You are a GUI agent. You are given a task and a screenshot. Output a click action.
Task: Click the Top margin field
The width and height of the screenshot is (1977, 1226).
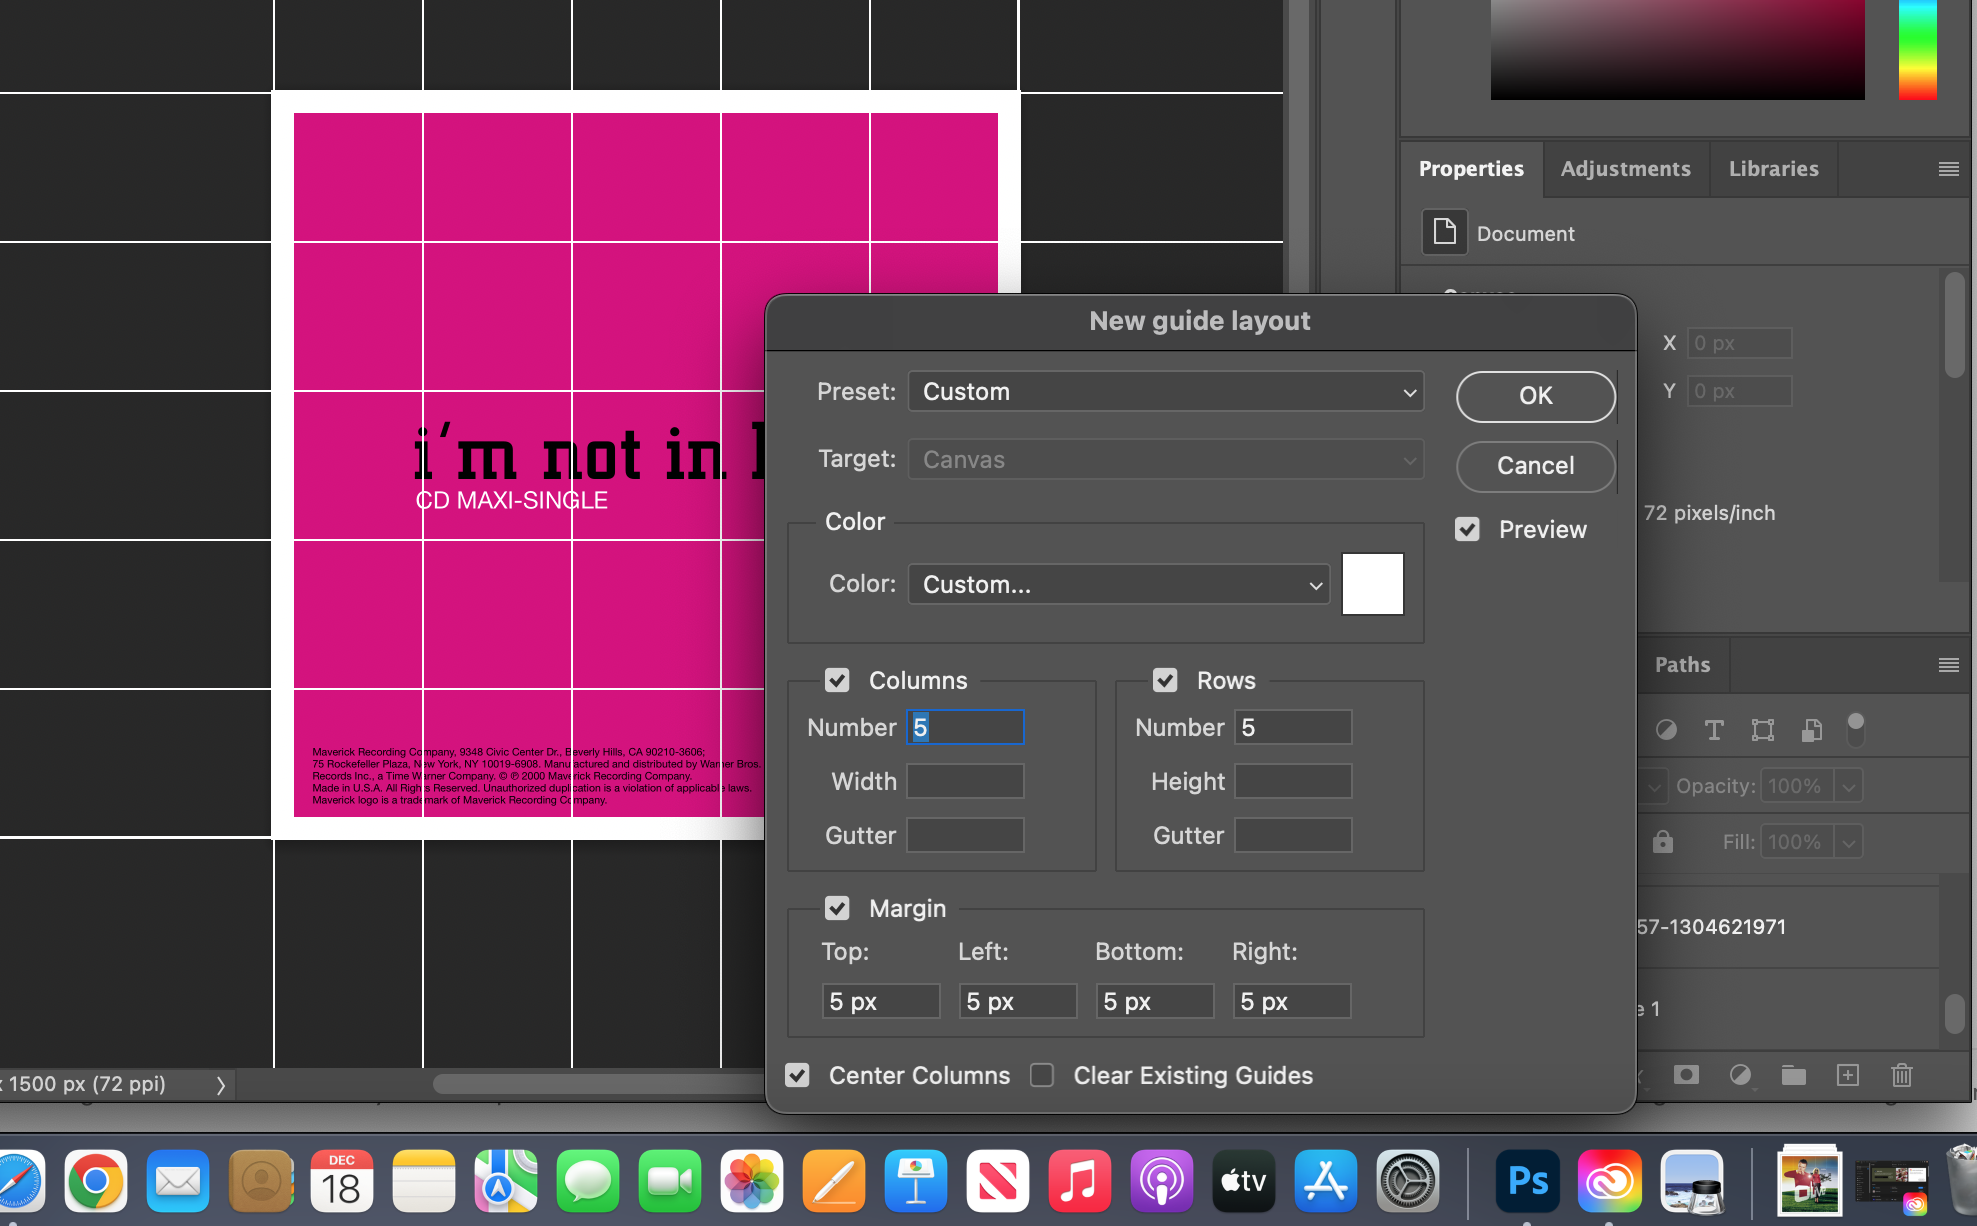(881, 1001)
